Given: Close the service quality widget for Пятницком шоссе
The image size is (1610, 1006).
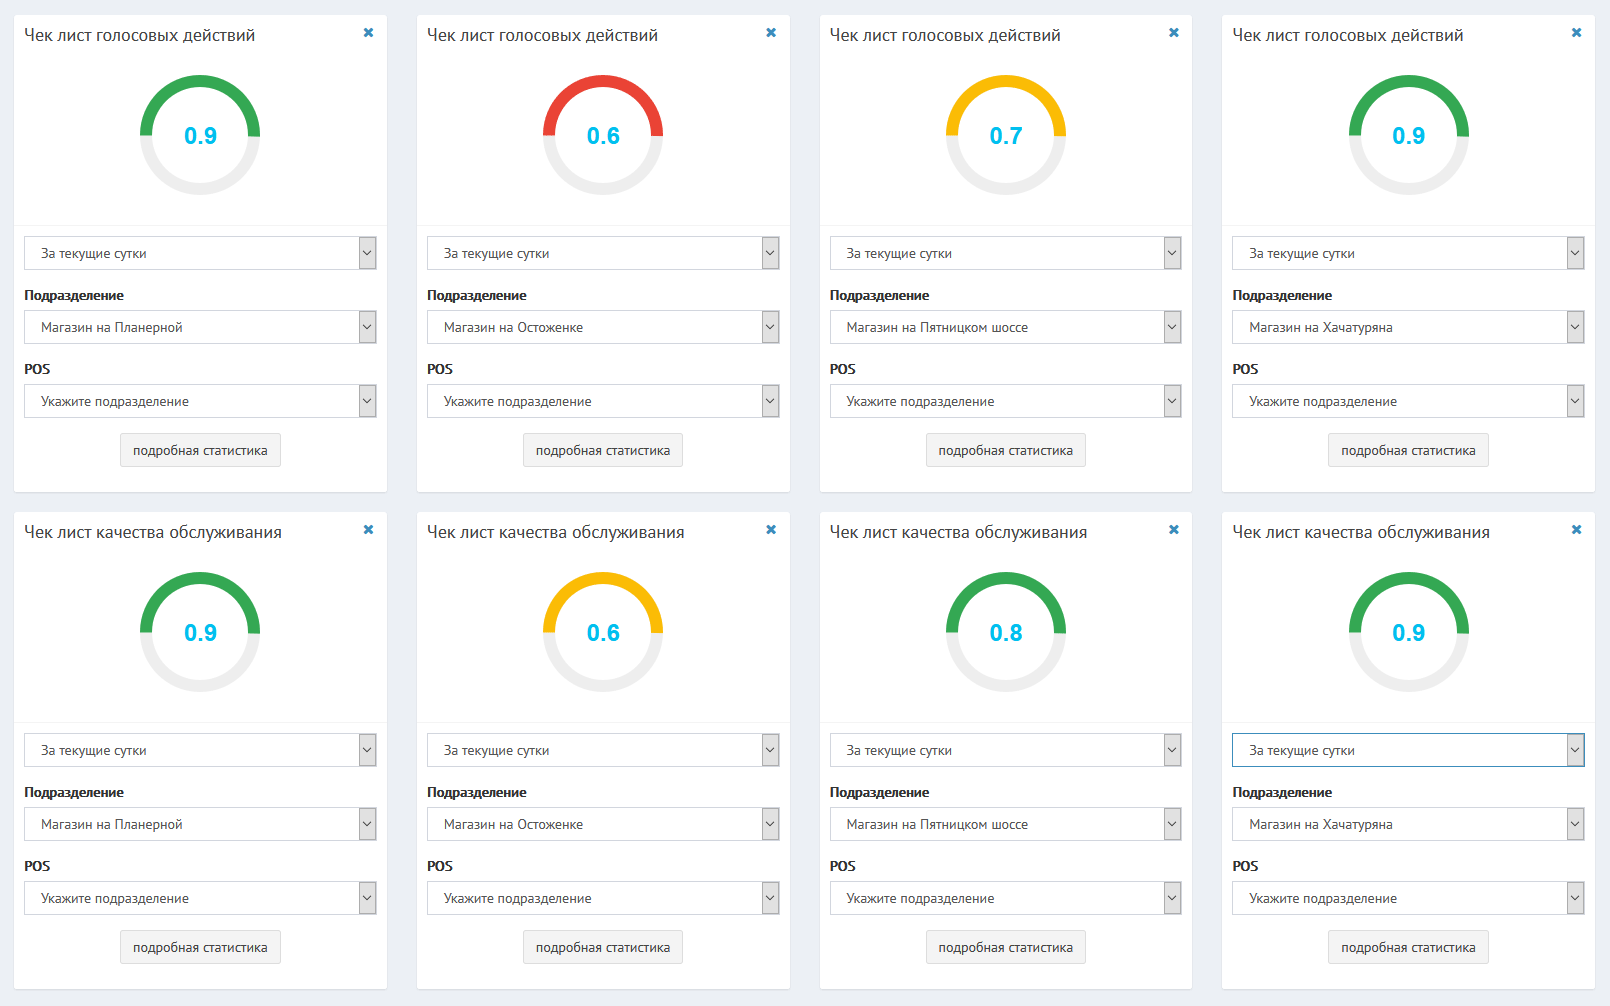Looking at the screenshot, I should [1174, 530].
